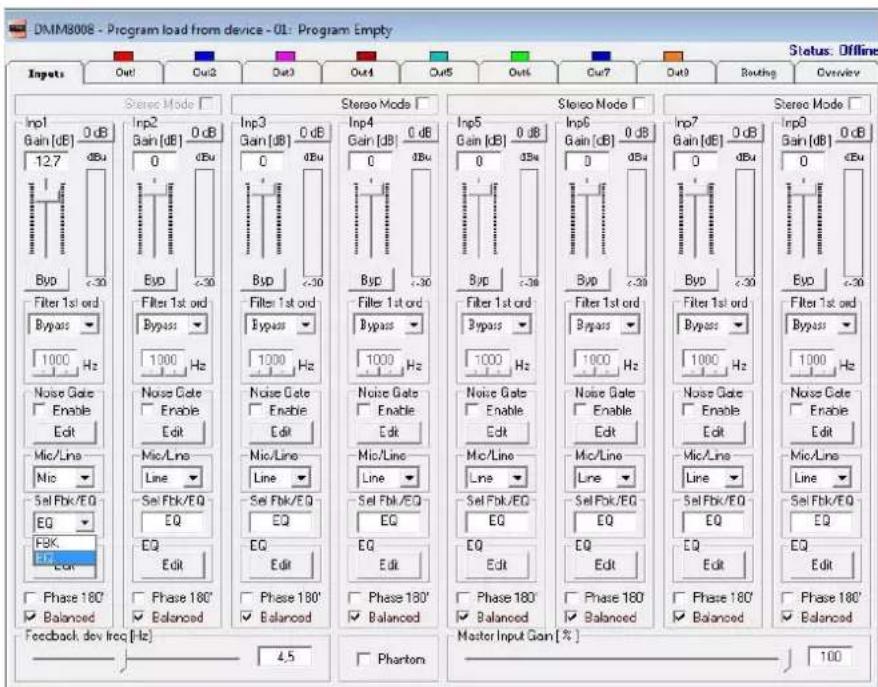Expand the Inp8 Mic/Line selector
Screen dimensions: 878x687
pyautogui.click(x=842, y=478)
